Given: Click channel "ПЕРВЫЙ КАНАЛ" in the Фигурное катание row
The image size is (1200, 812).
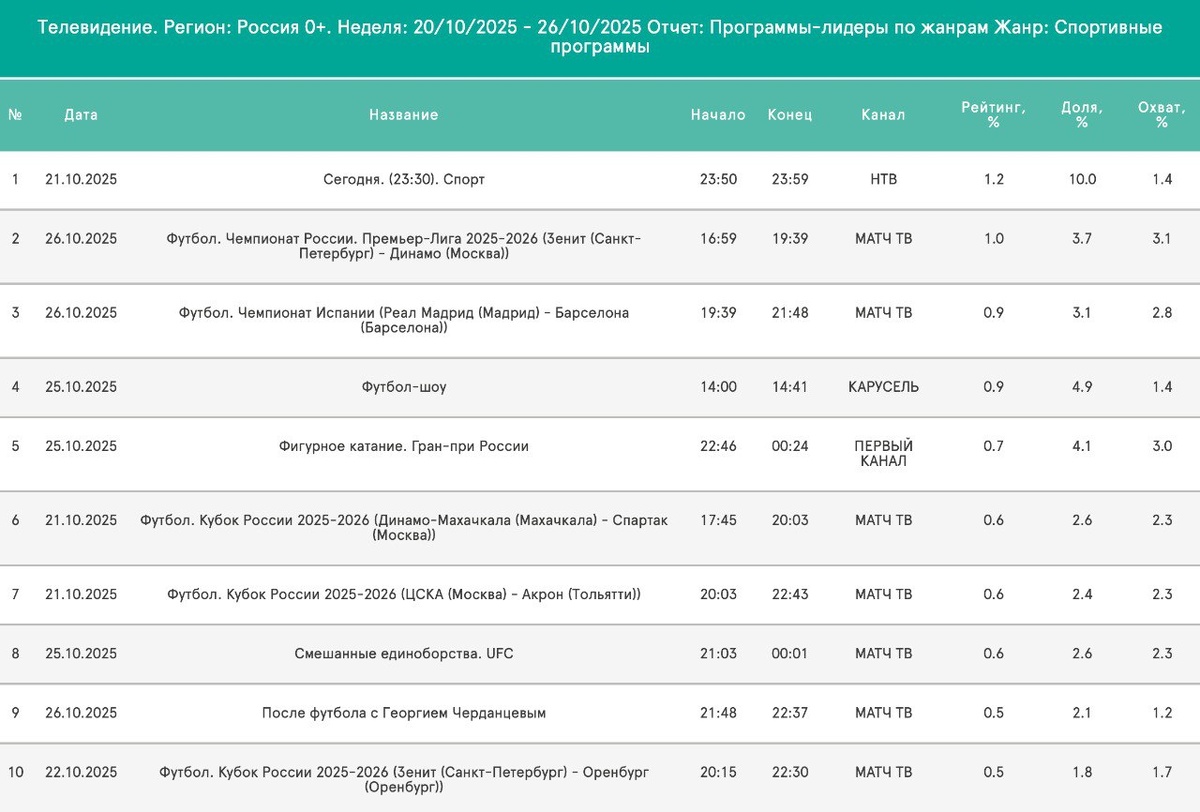Looking at the screenshot, I should click(884, 454).
